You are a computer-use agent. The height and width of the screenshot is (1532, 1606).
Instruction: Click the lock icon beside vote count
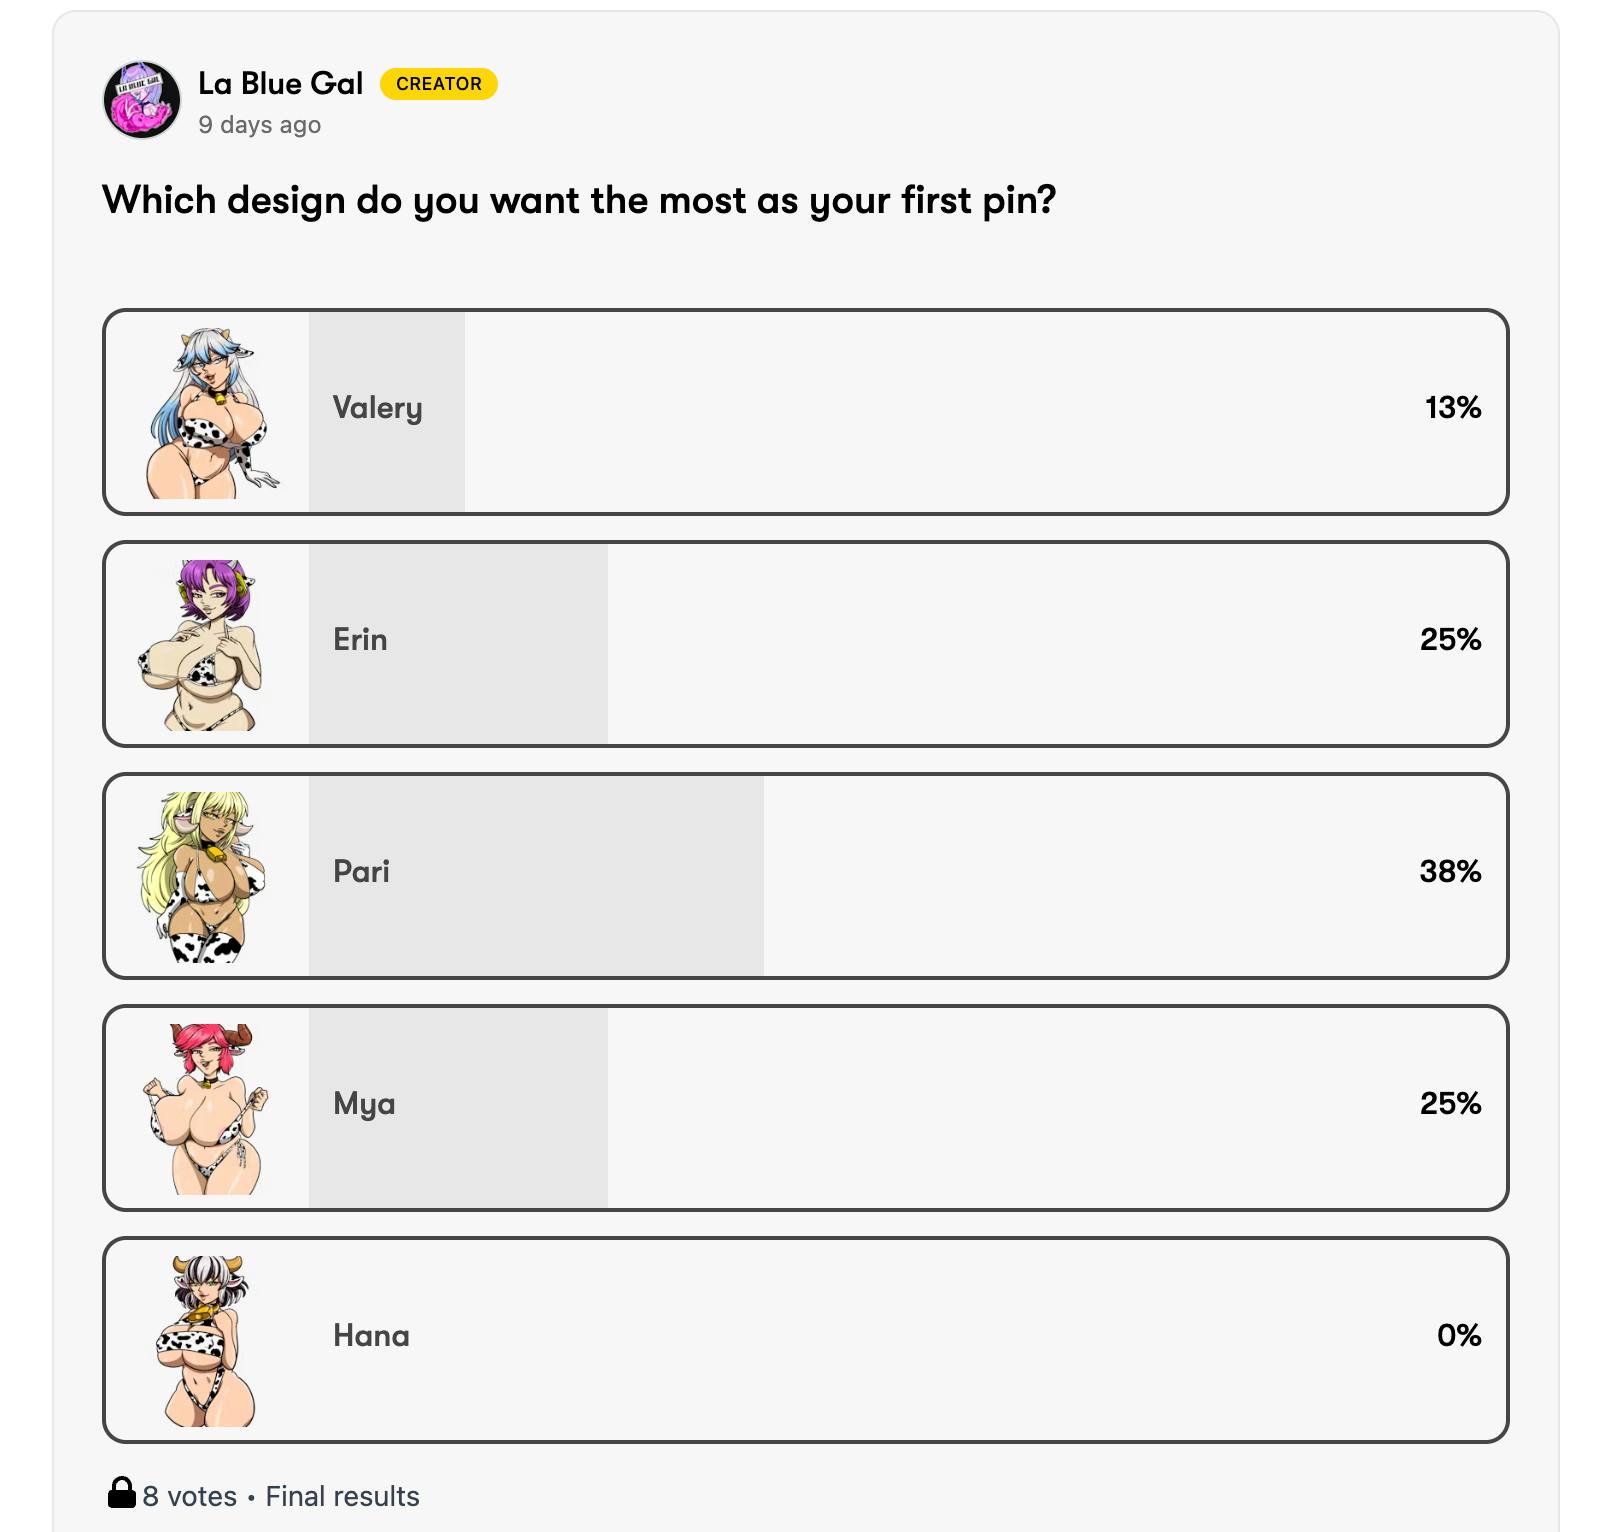click(x=121, y=1493)
